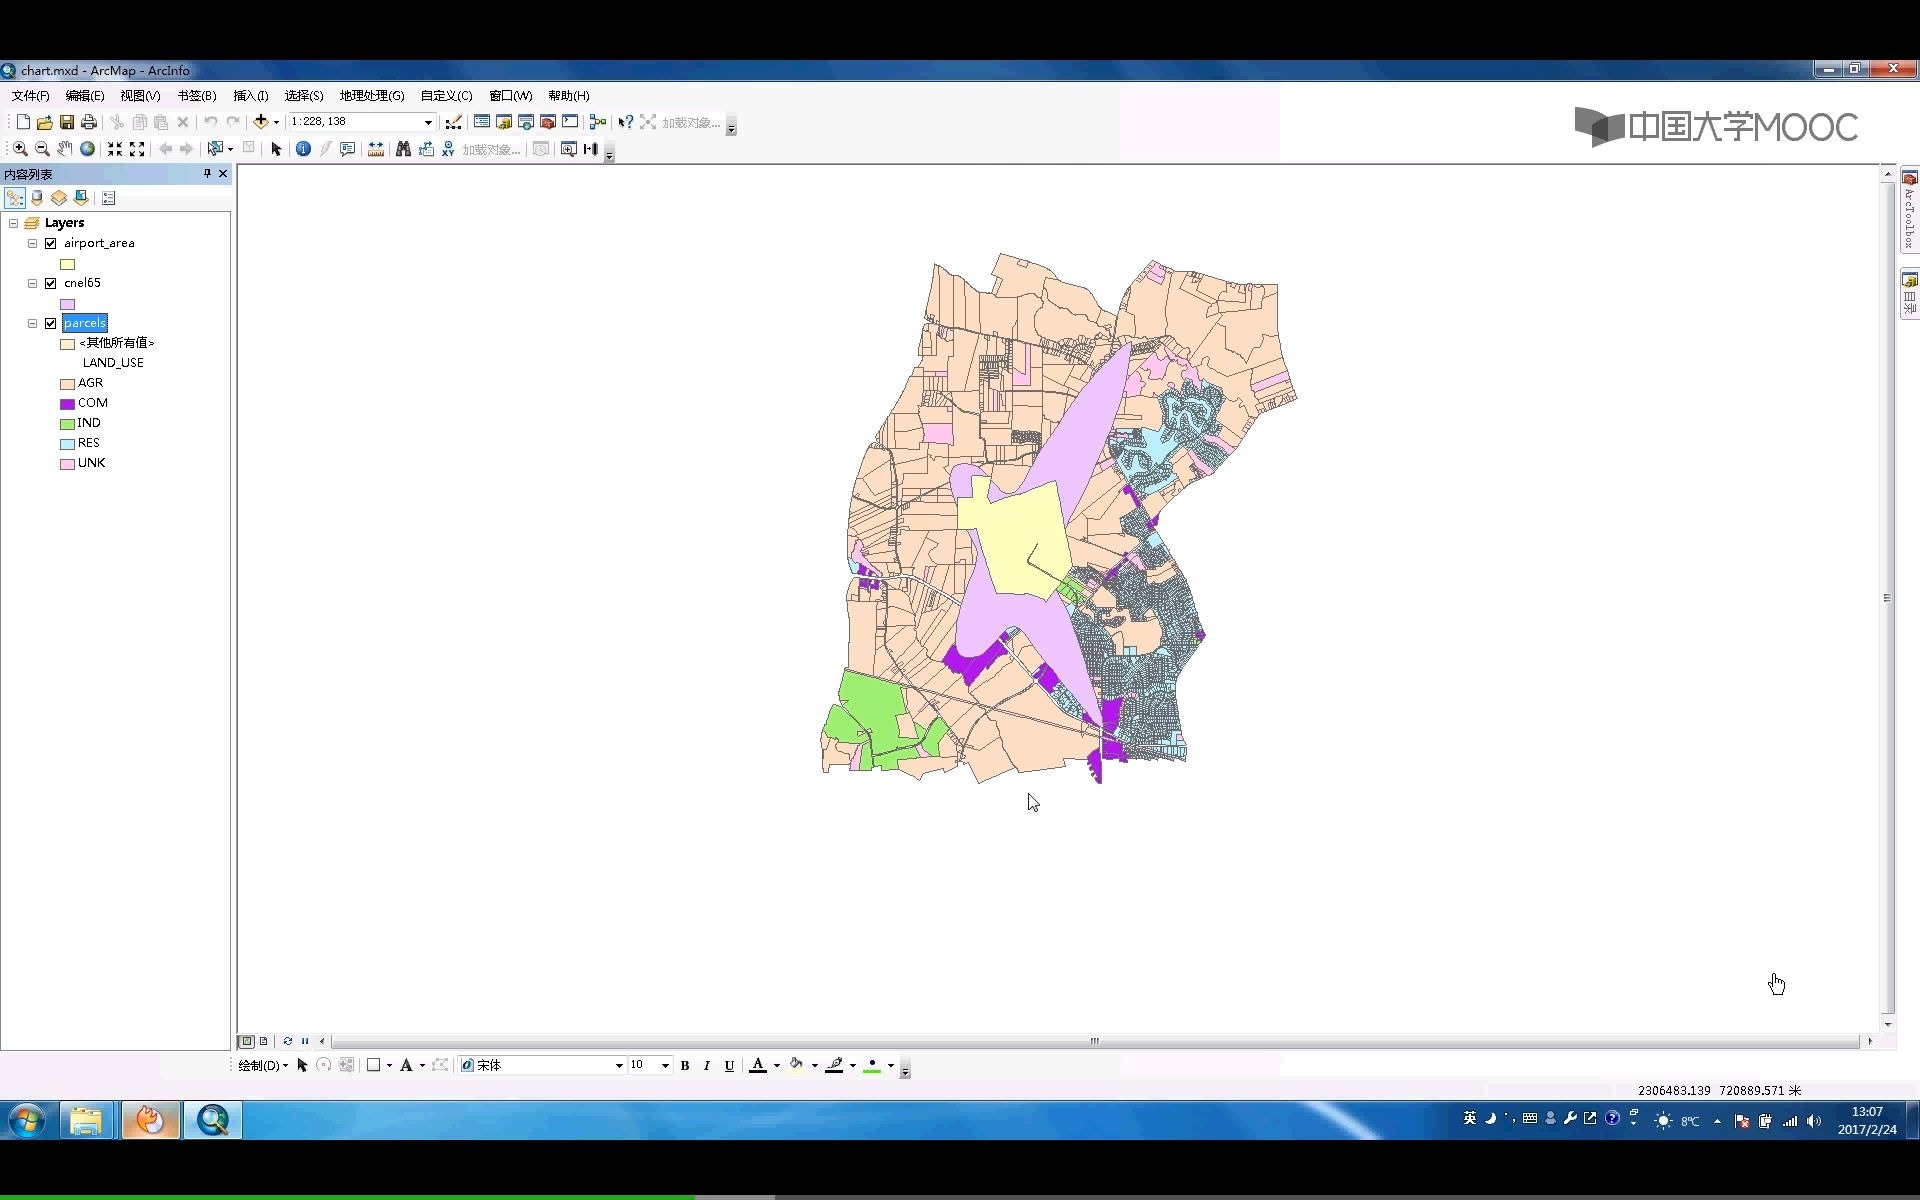Image resolution: width=1920 pixels, height=1200 pixels.
Task: Click the RES legend tree item
Action: point(88,441)
